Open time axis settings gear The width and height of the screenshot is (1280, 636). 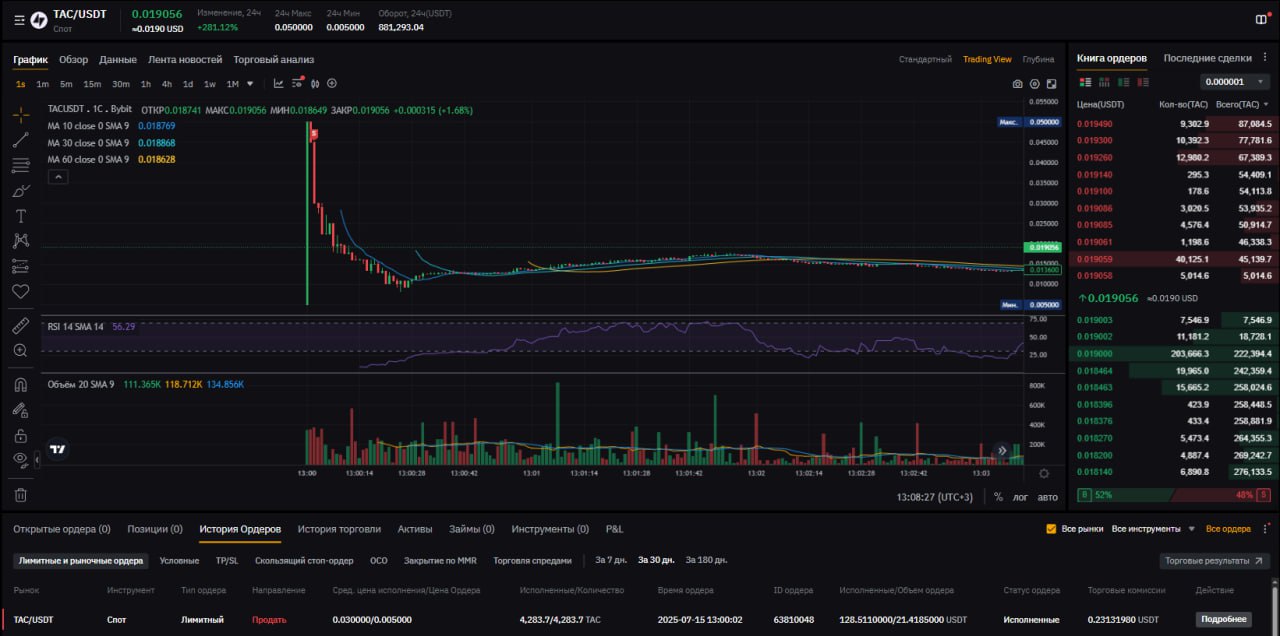pos(1044,473)
